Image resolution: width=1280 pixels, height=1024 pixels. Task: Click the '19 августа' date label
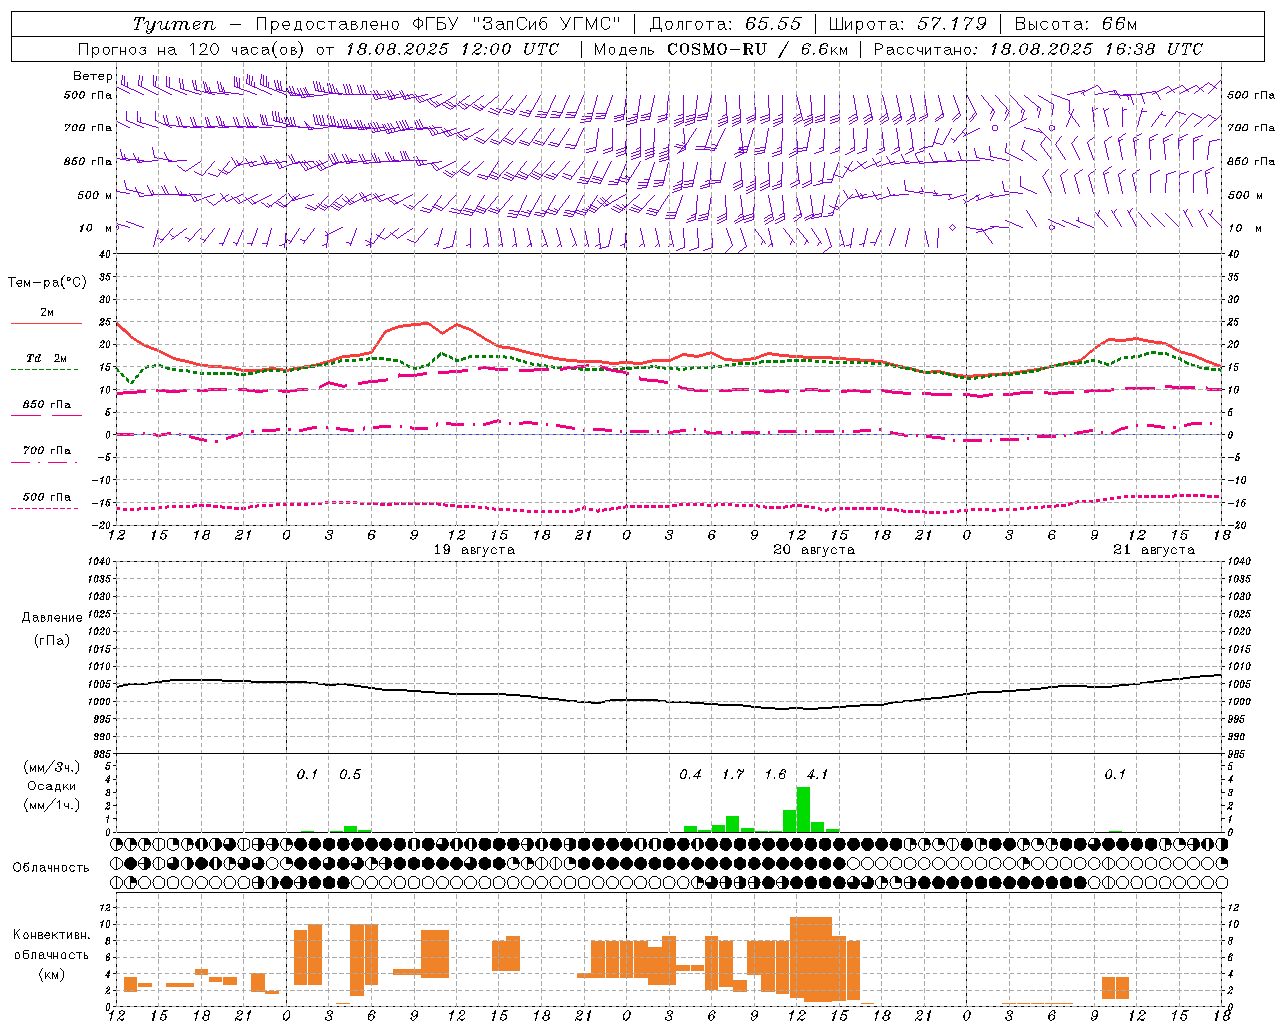(474, 550)
